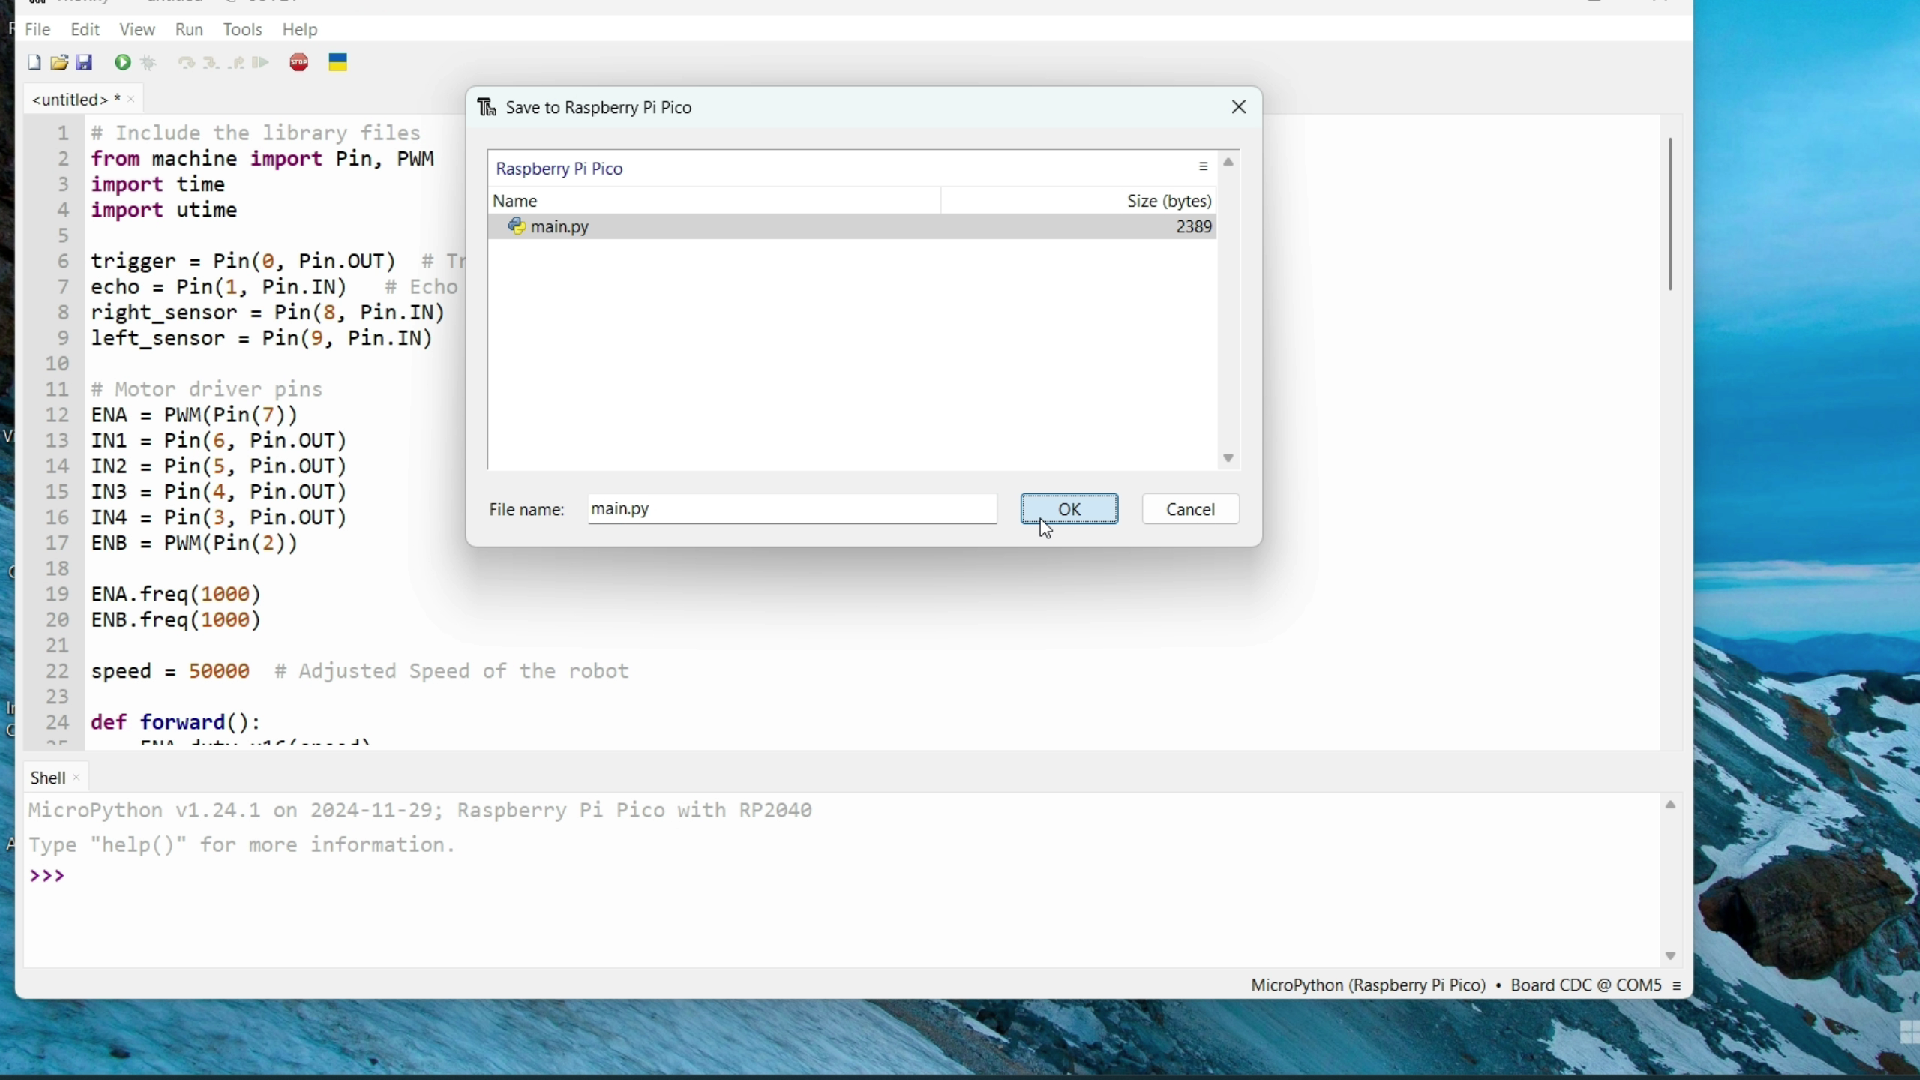Click the Ukraine flag support icon
Screen dimensions: 1920x1080
339,63
